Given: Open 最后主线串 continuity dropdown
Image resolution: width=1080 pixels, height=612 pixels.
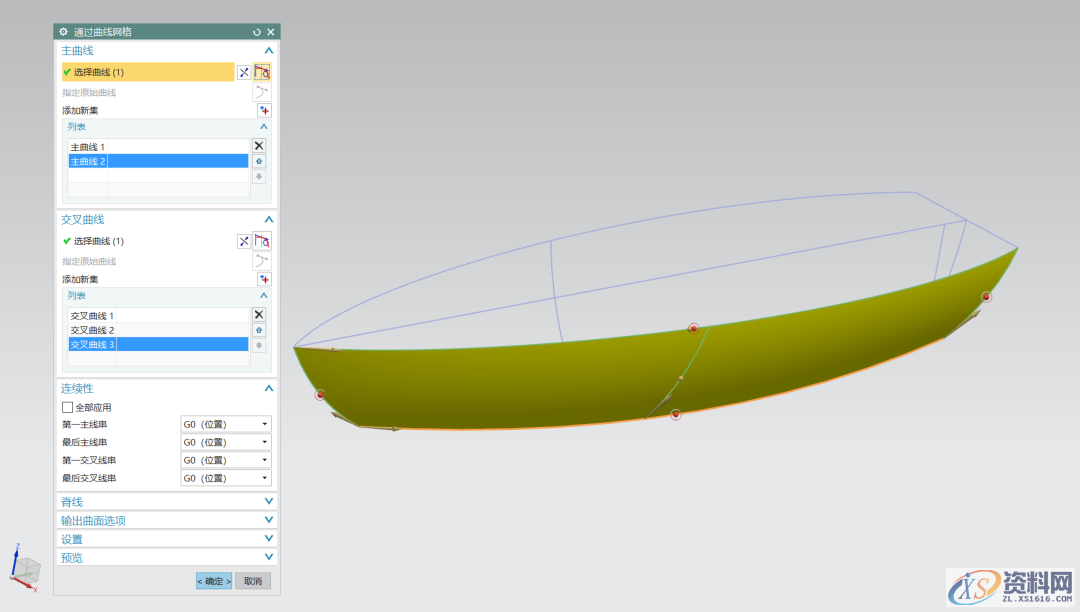Looking at the screenshot, I should [225, 442].
